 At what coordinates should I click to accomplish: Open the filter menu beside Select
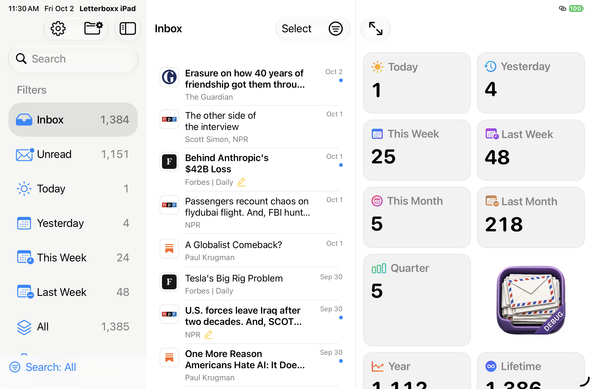pos(336,28)
